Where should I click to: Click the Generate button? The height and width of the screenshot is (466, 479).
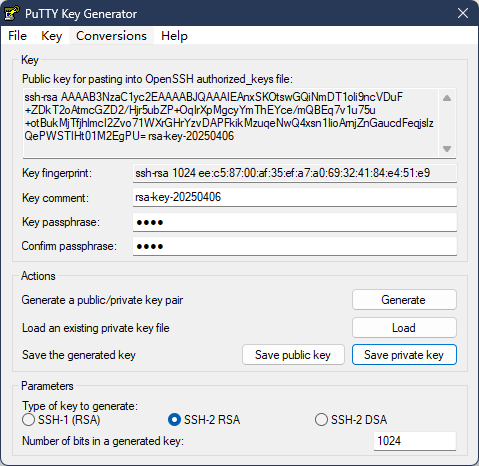404,300
